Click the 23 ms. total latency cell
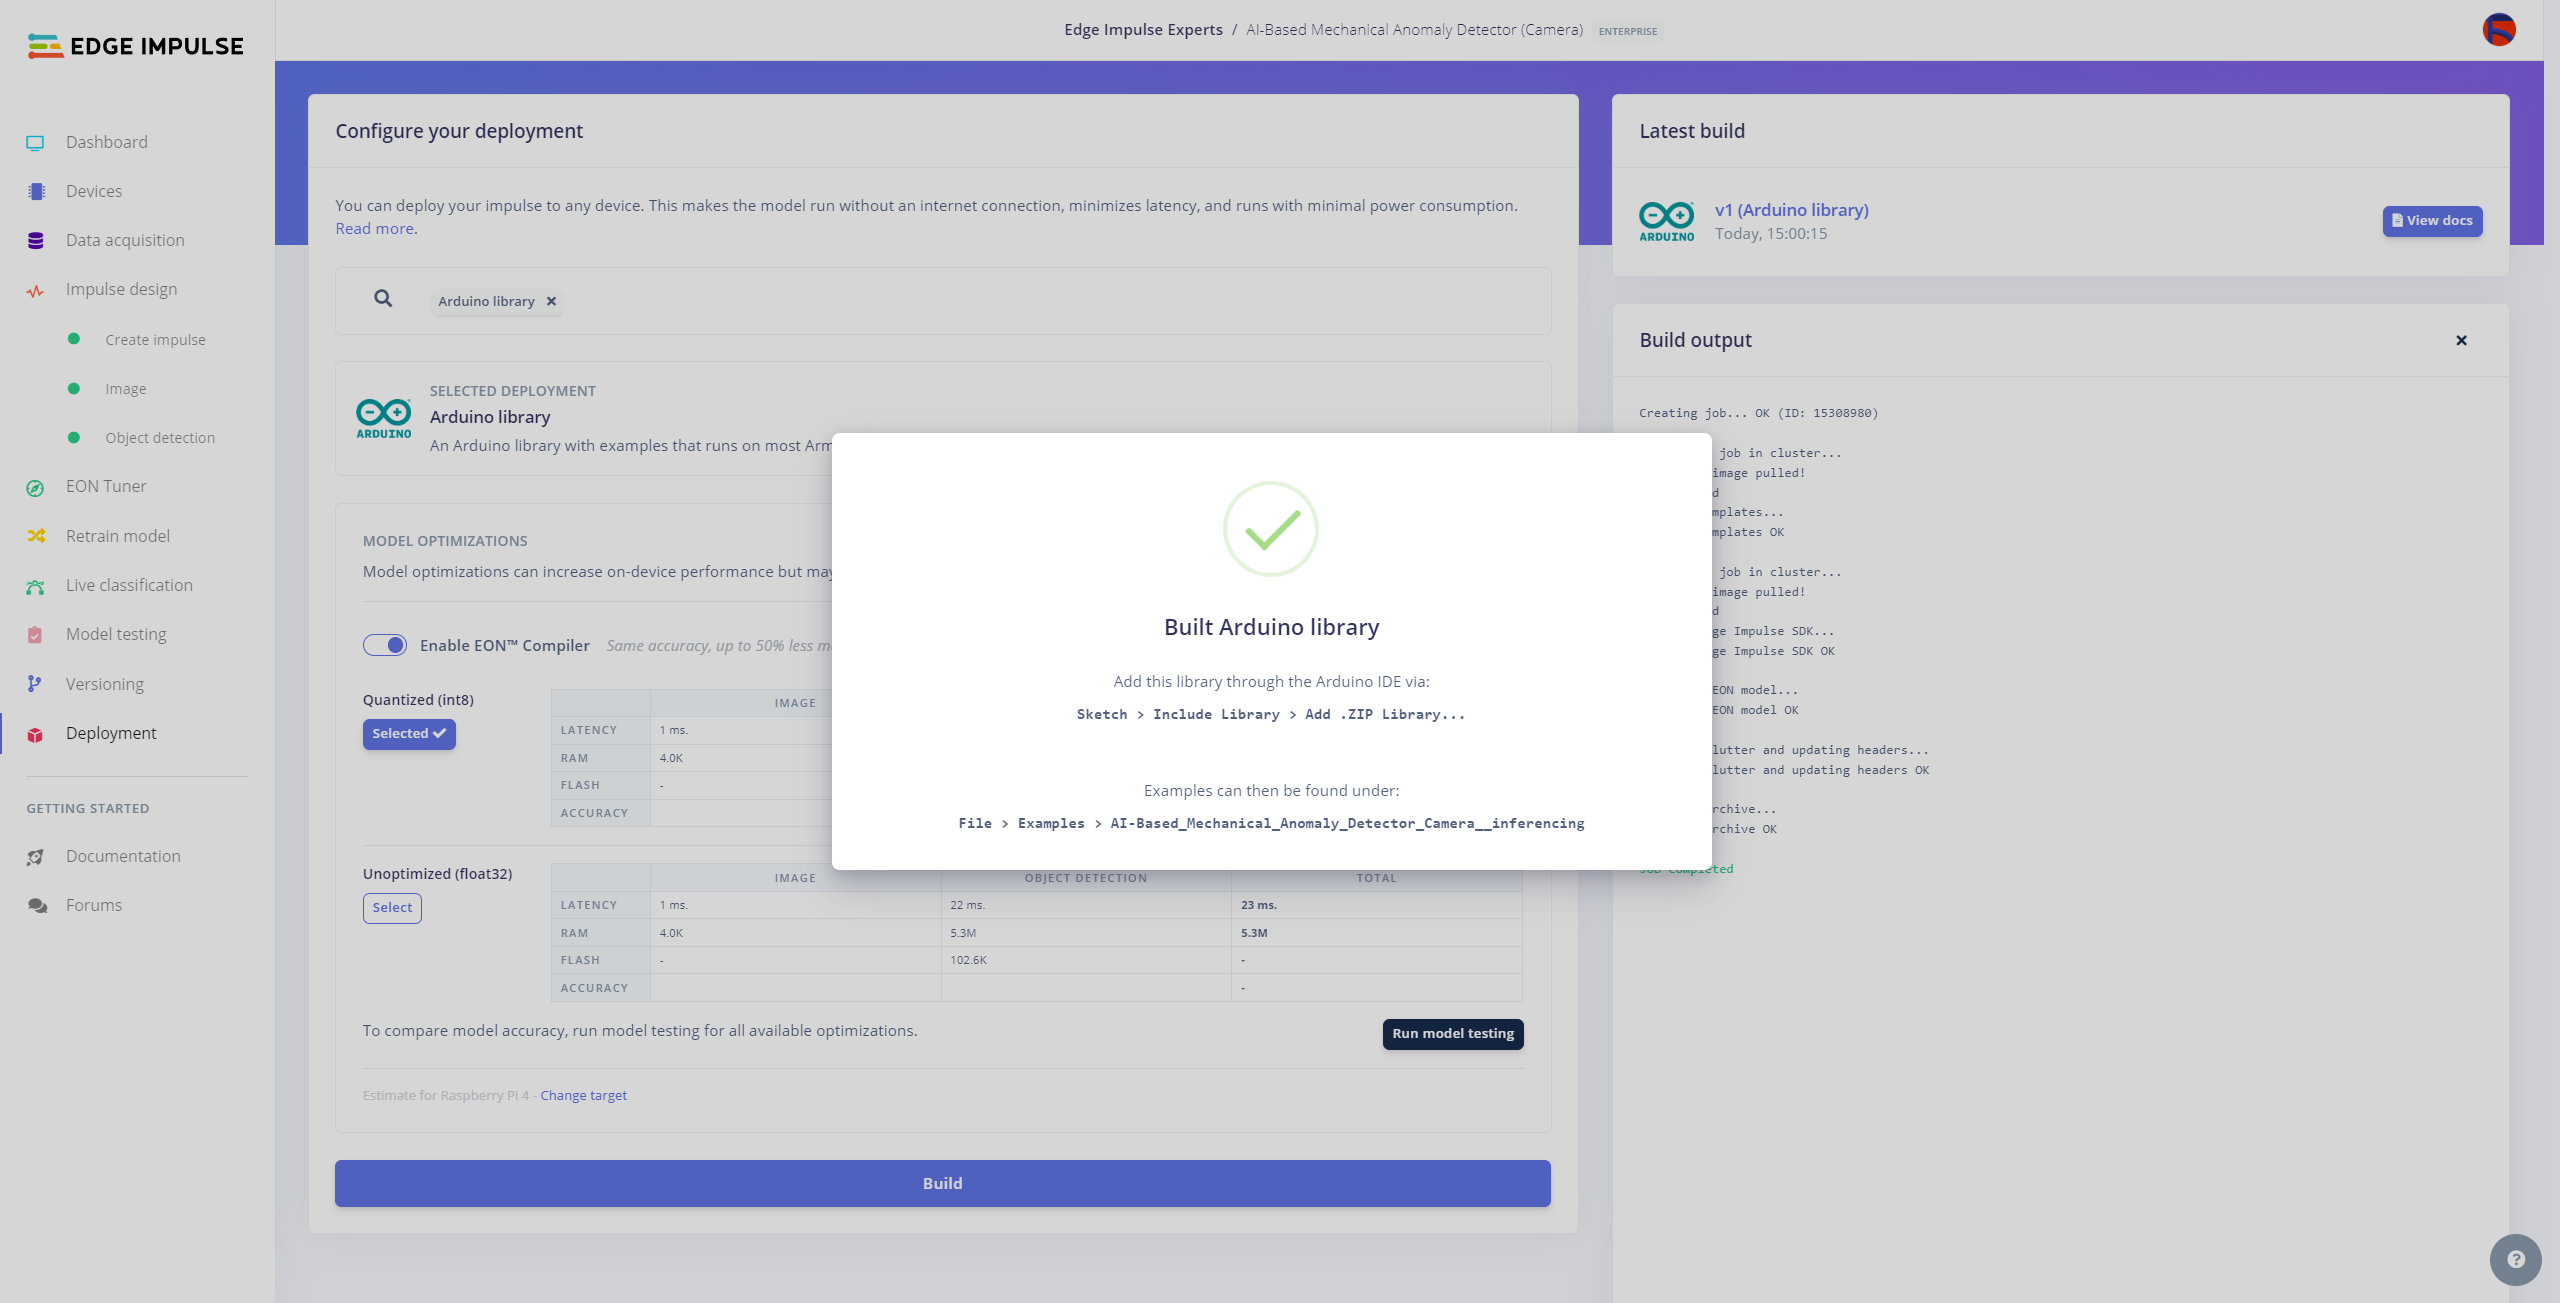The height and width of the screenshot is (1303, 2560). tap(1376, 905)
